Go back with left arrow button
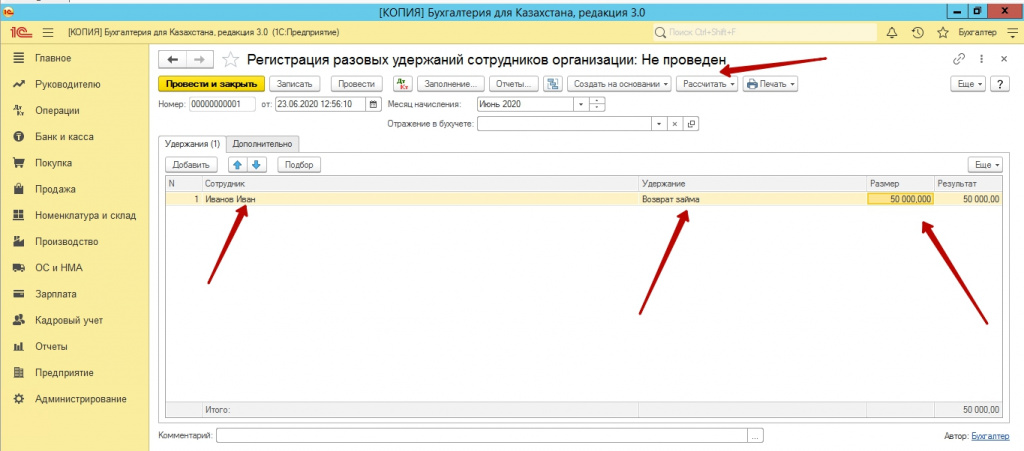 click(x=172, y=60)
